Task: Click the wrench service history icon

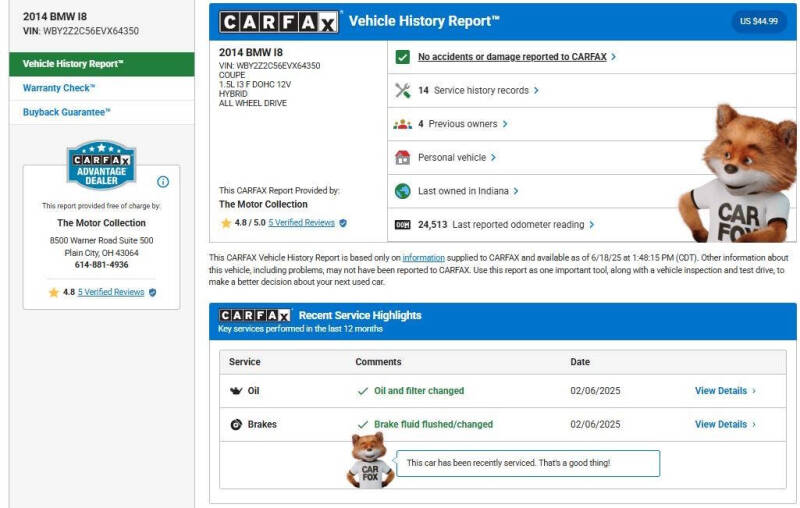Action: (403, 90)
